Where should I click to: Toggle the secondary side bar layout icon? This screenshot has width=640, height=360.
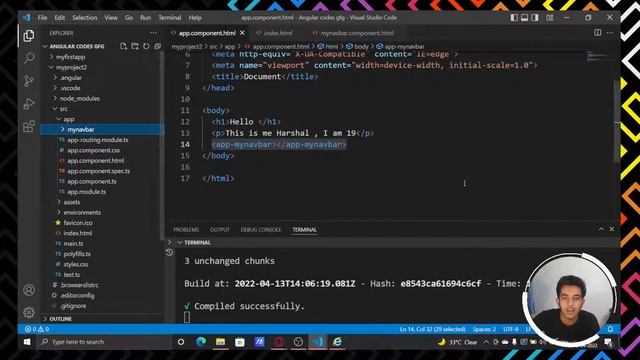pyautogui.click(x=535, y=18)
